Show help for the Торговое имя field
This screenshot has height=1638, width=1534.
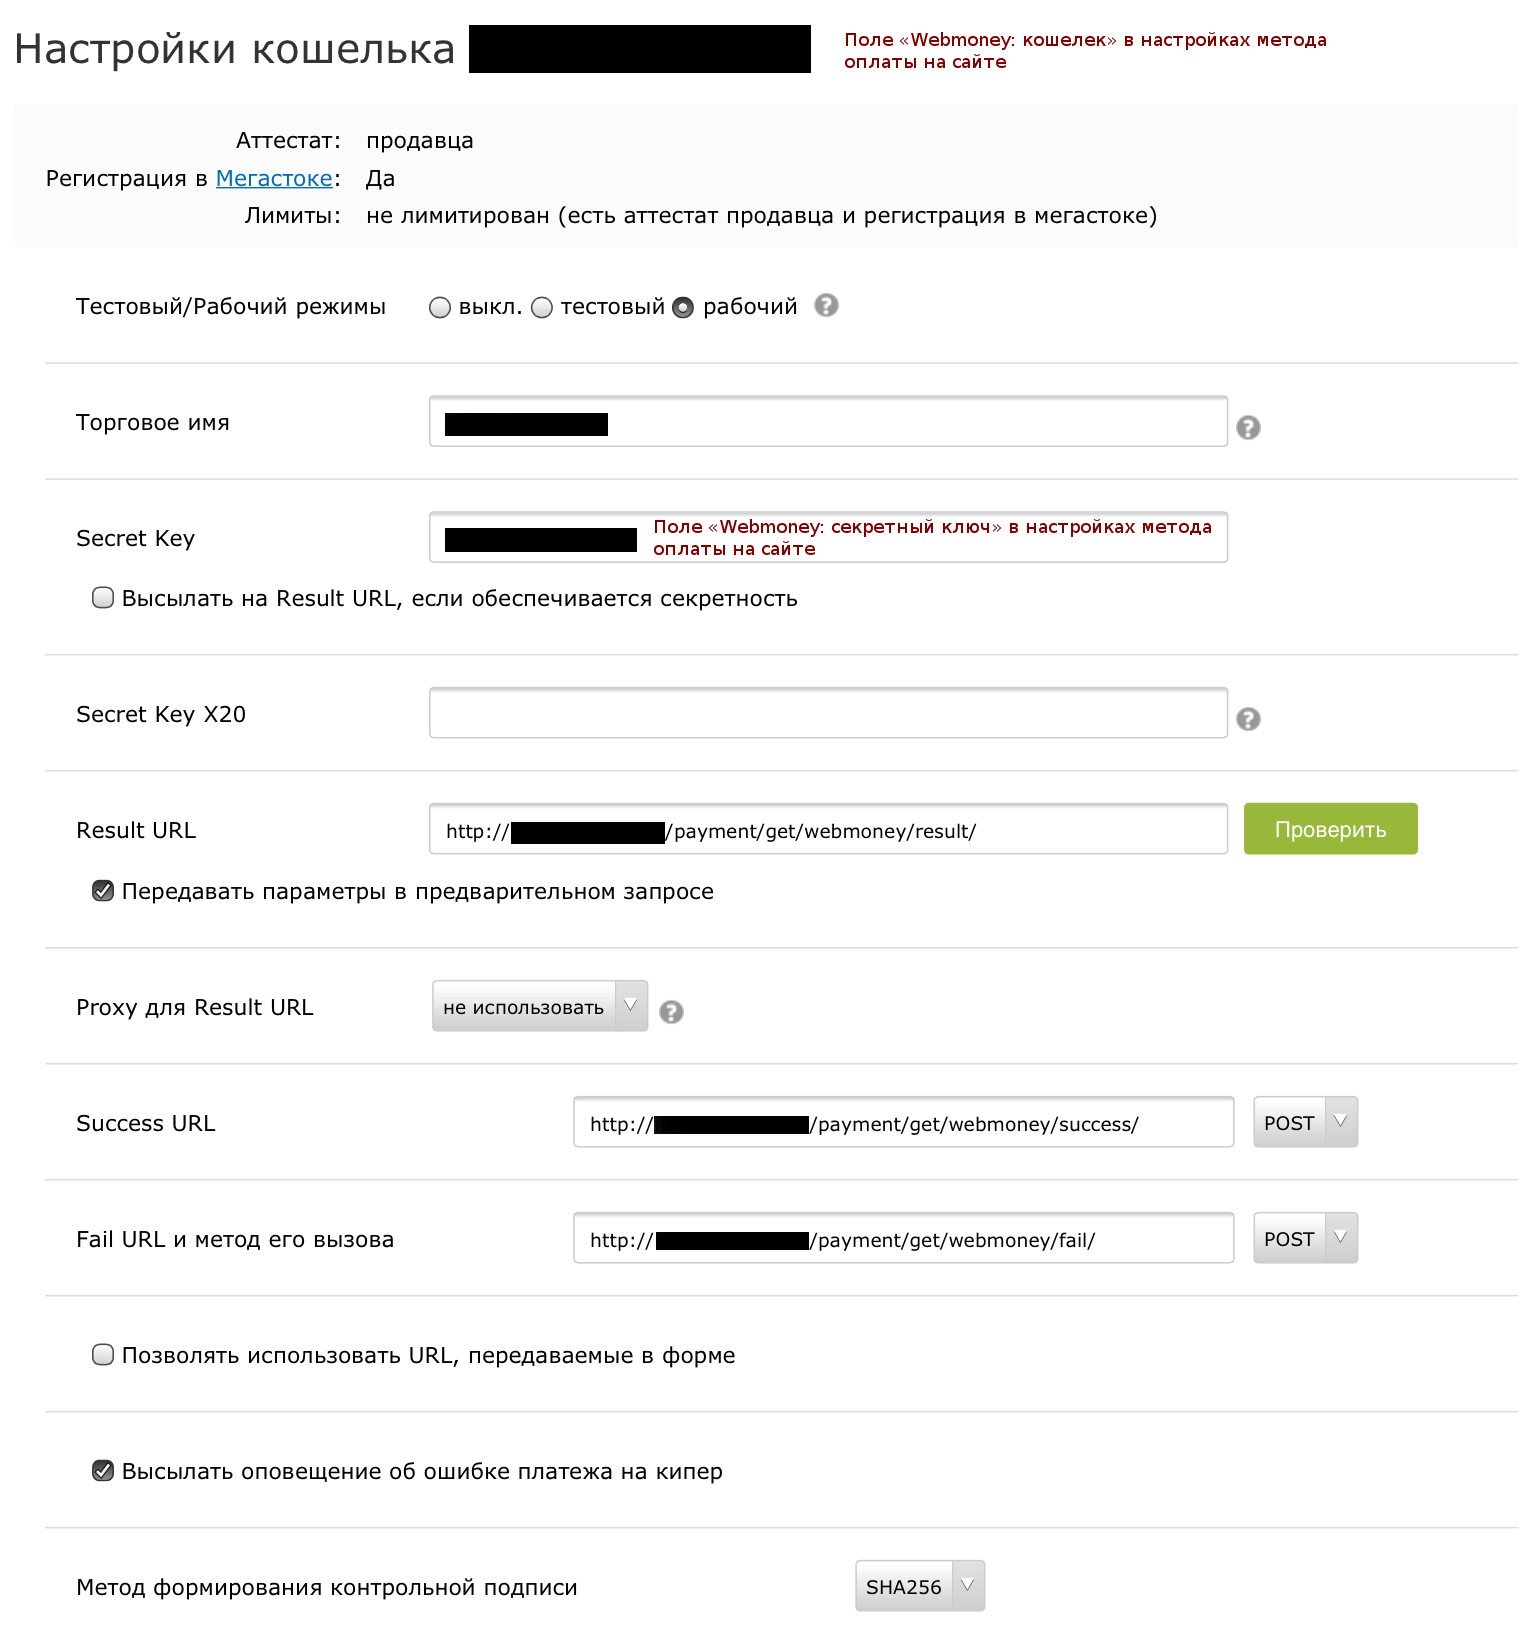(1248, 428)
